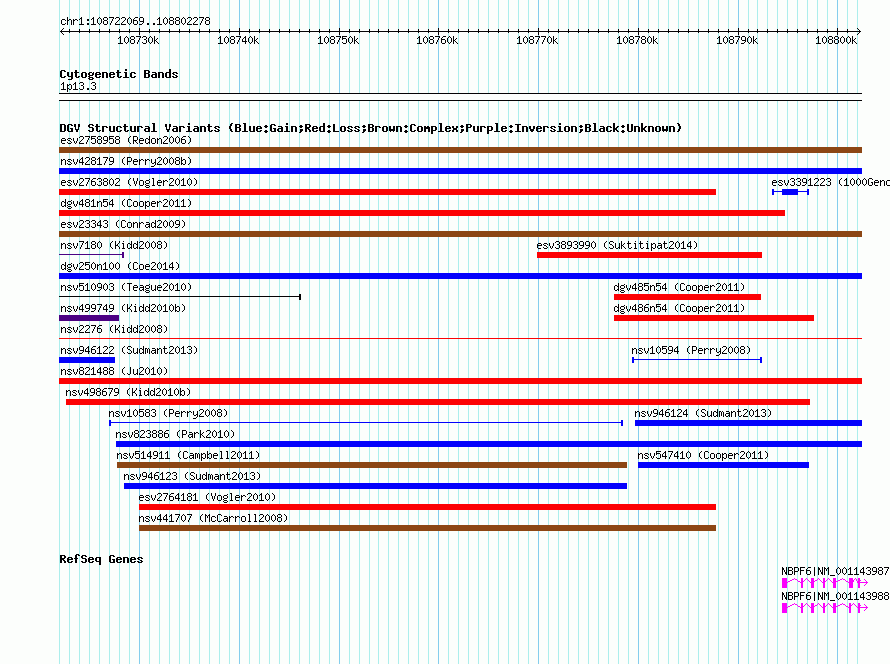Select the dgv250n100 (Coe2014) blue bar
The height and width of the screenshot is (664, 890).
[460, 276]
